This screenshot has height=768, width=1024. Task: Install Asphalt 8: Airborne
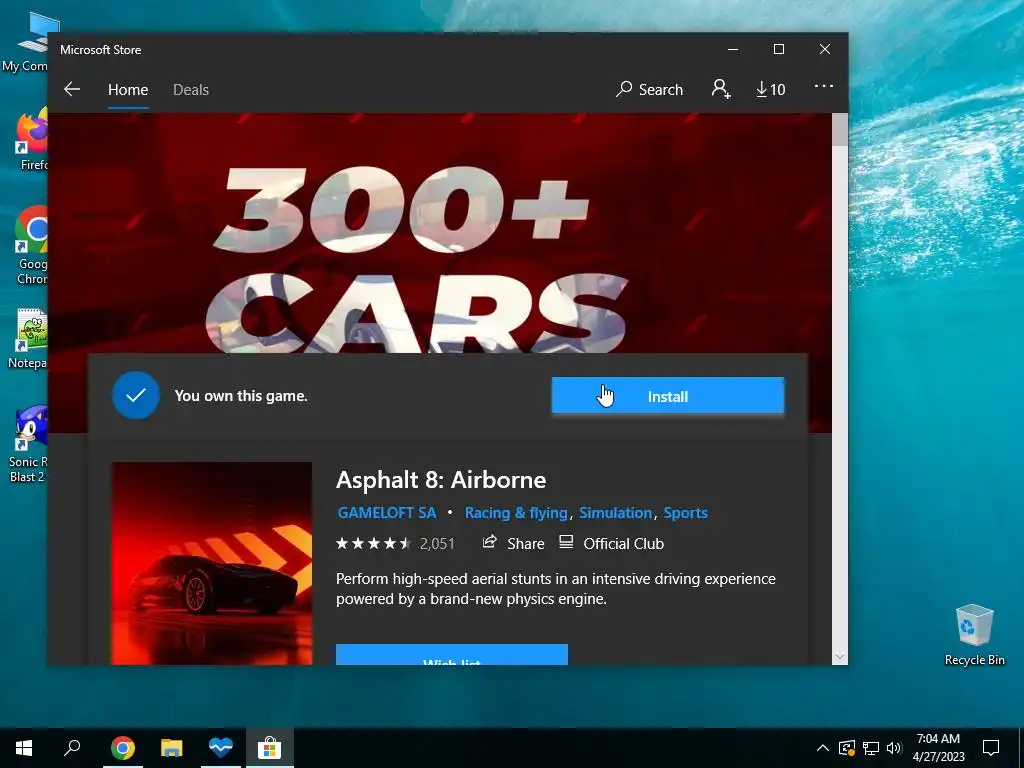(667, 396)
